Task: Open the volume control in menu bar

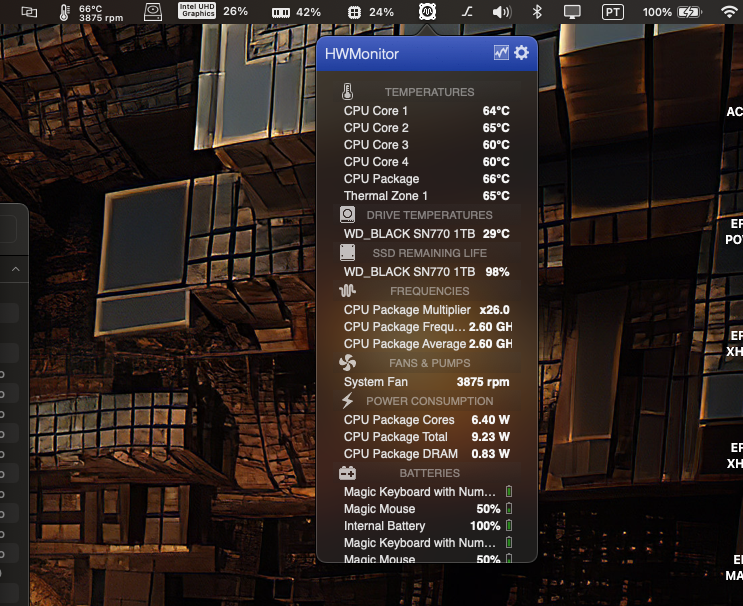Action: 502,12
